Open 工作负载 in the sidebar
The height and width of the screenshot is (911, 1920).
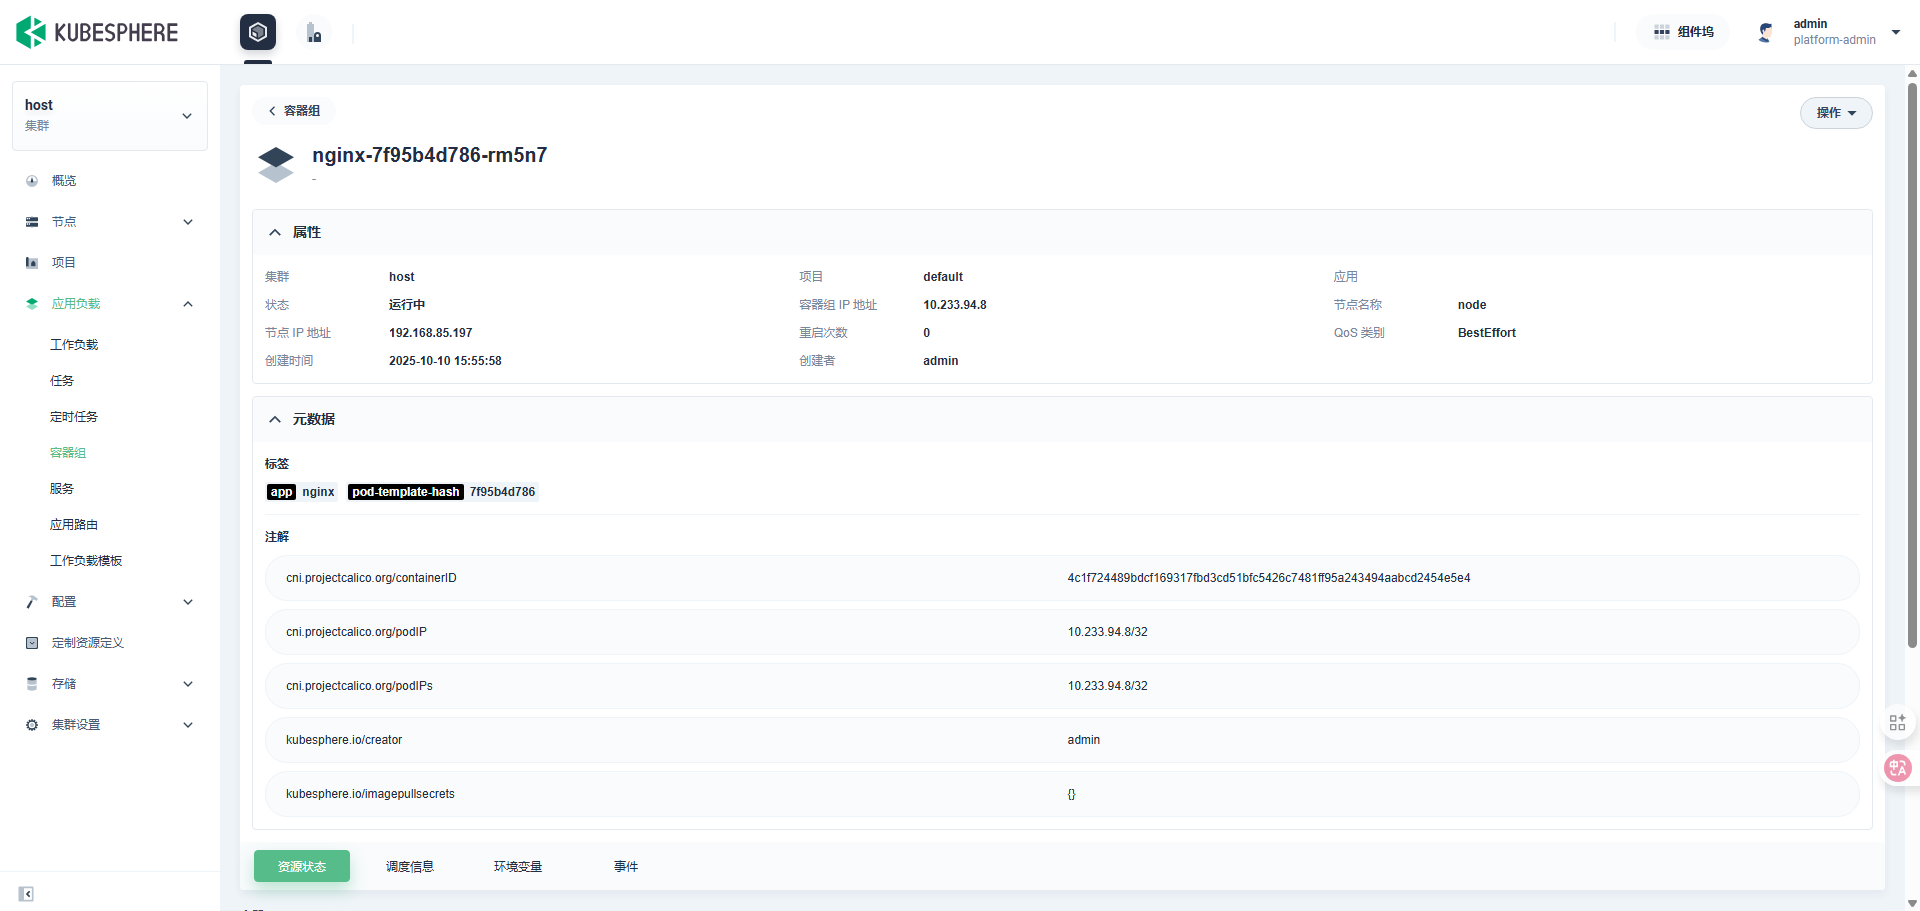pos(74,345)
